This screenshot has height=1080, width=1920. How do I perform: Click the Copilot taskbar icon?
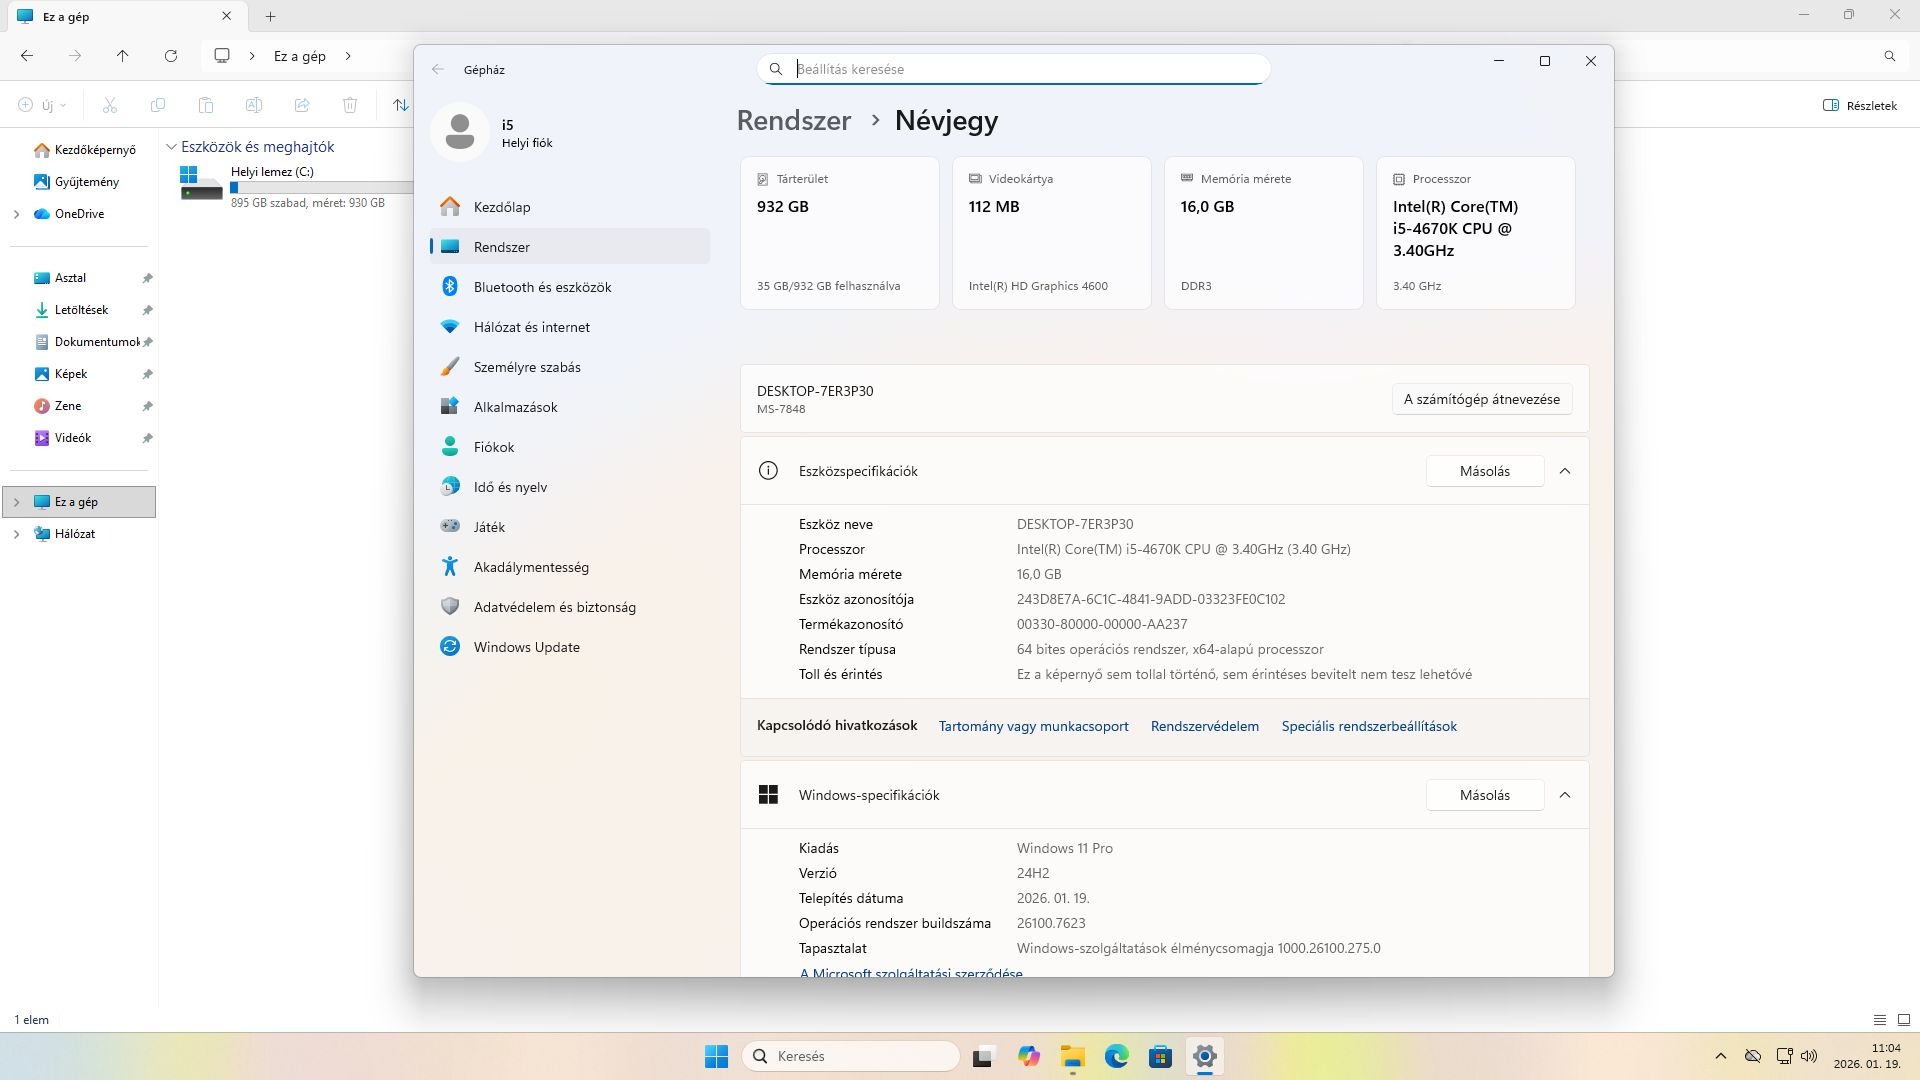click(1028, 1056)
